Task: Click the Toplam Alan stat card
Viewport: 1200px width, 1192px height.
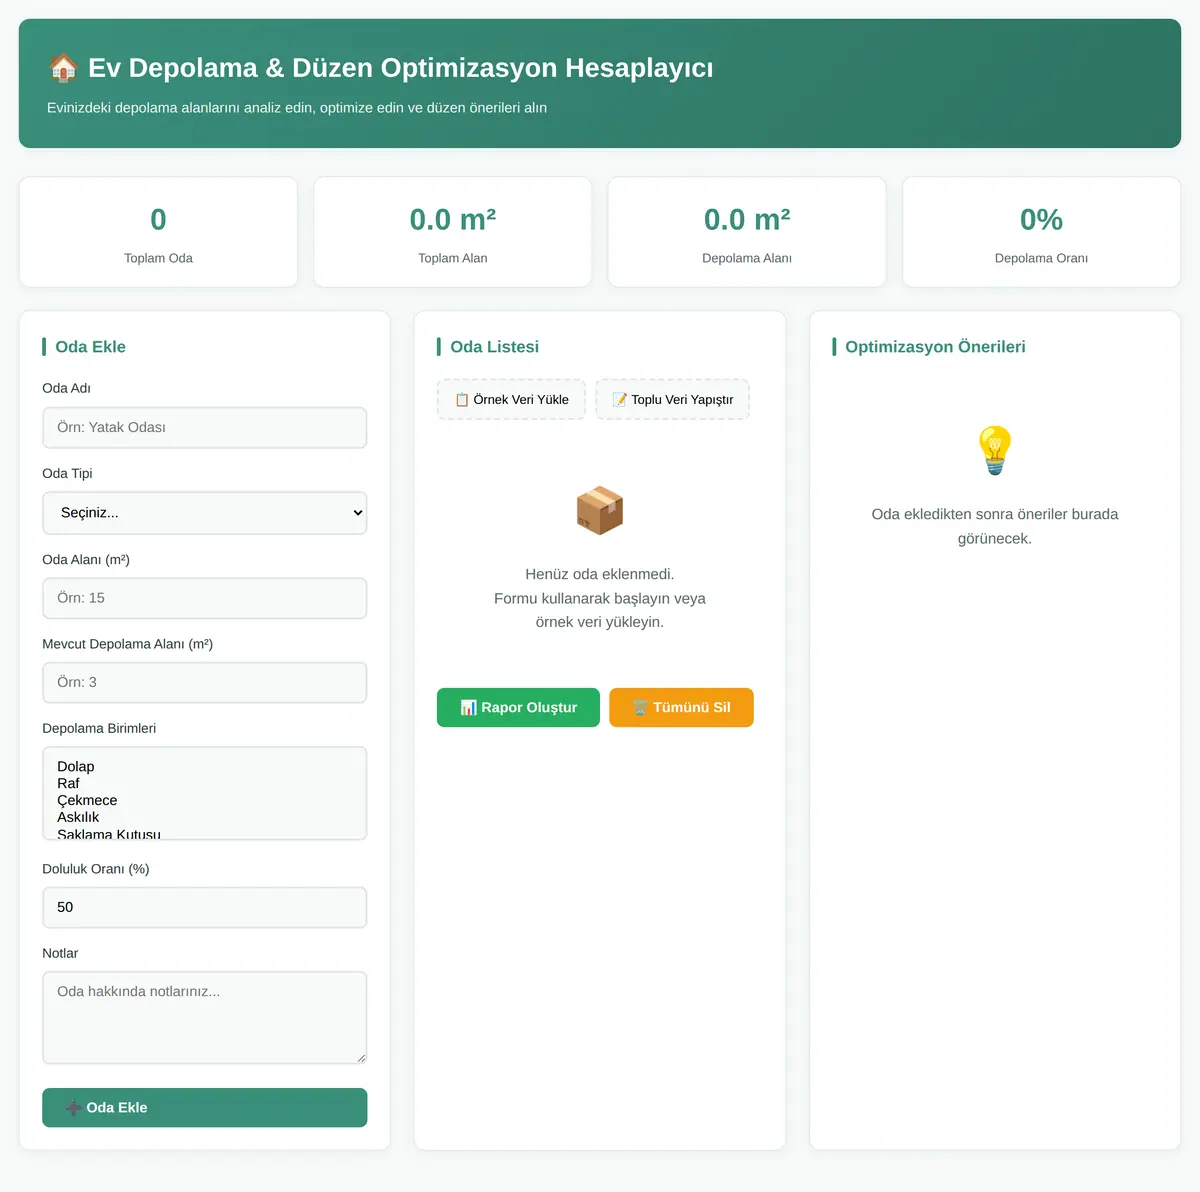Action: (x=453, y=232)
